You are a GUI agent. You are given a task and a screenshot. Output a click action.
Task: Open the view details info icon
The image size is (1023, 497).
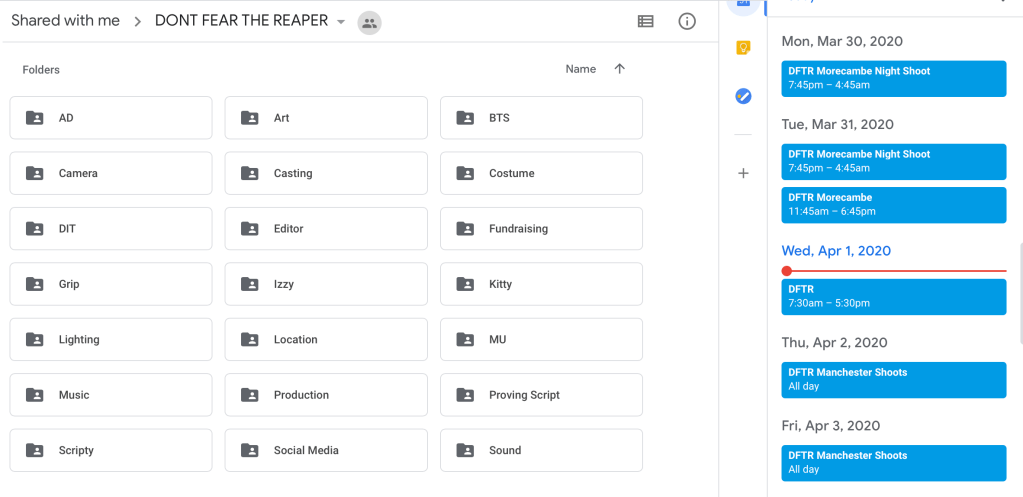(687, 21)
